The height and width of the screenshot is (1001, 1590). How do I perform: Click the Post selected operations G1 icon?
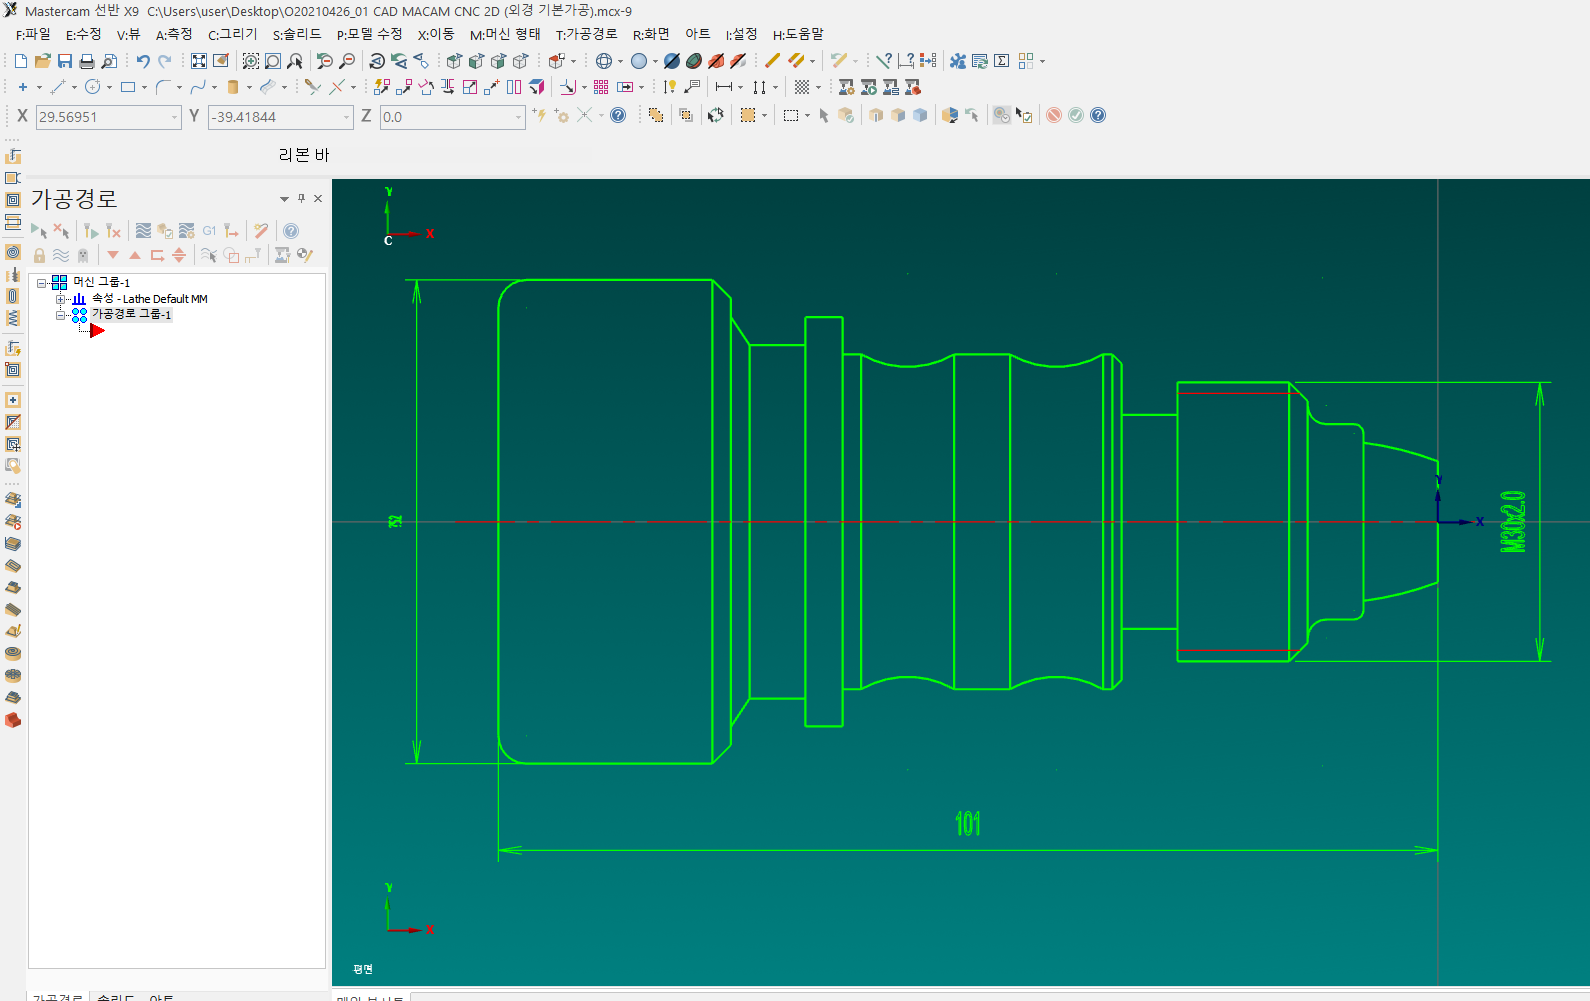pos(209,231)
